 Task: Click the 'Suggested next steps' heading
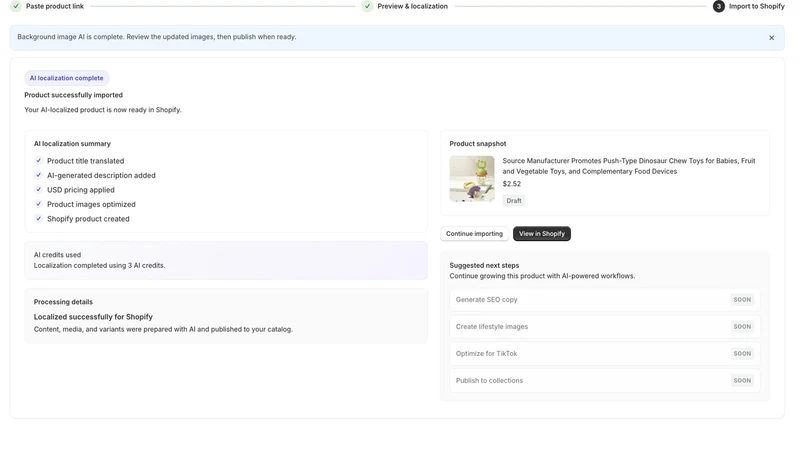click(x=484, y=265)
